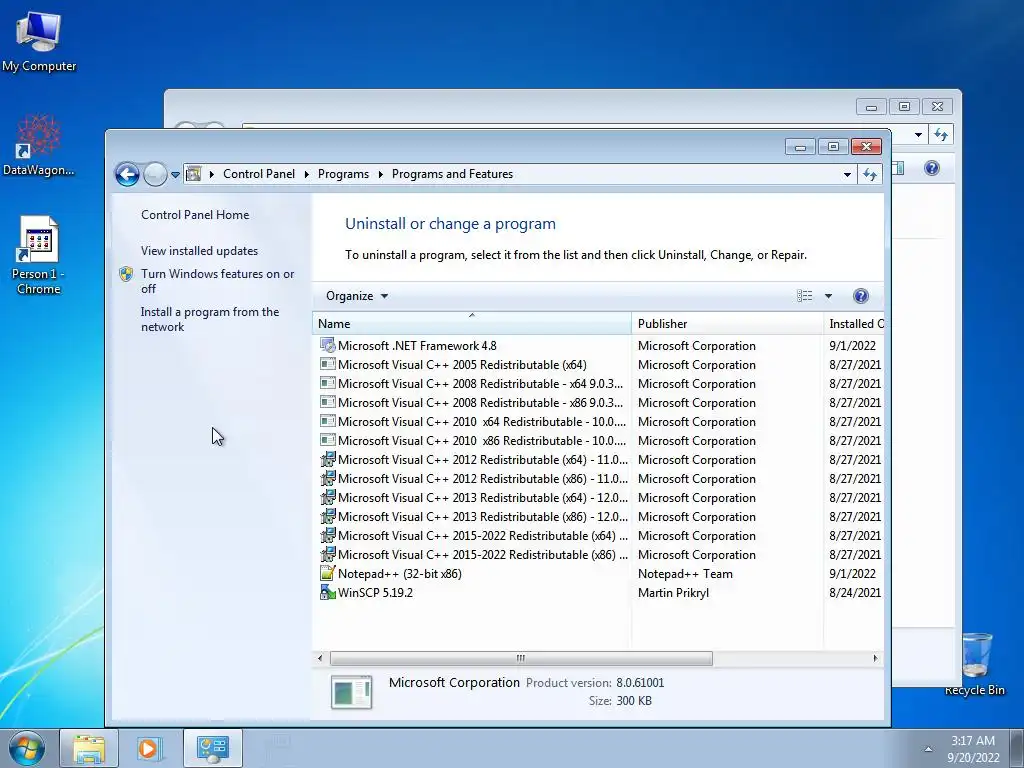Expand submenu arrow after Programs breadcrumb

point(380,174)
